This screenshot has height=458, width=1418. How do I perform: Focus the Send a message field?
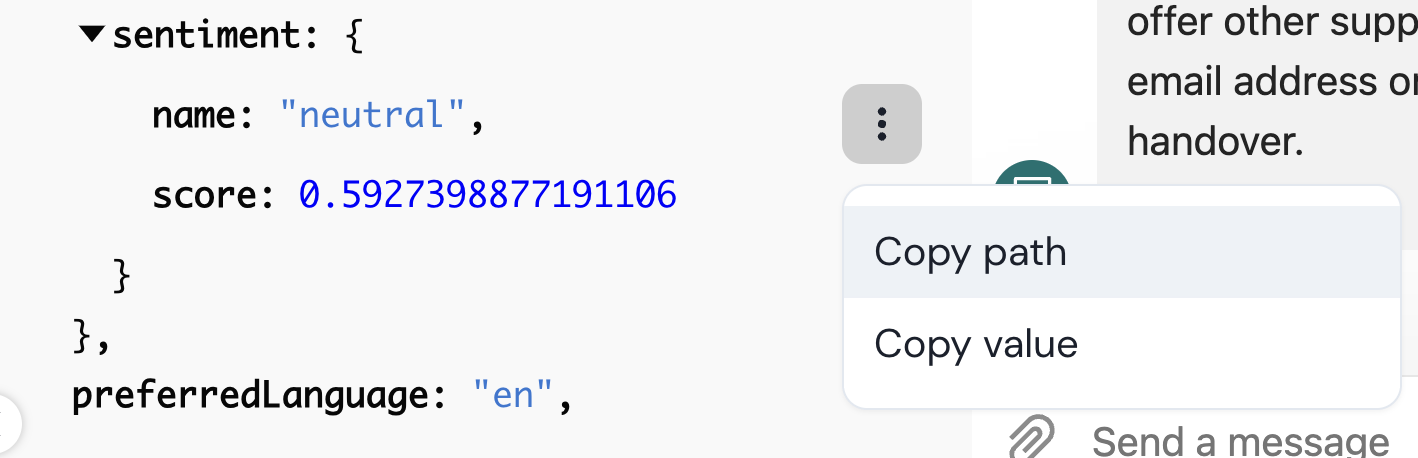(x=1240, y=440)
